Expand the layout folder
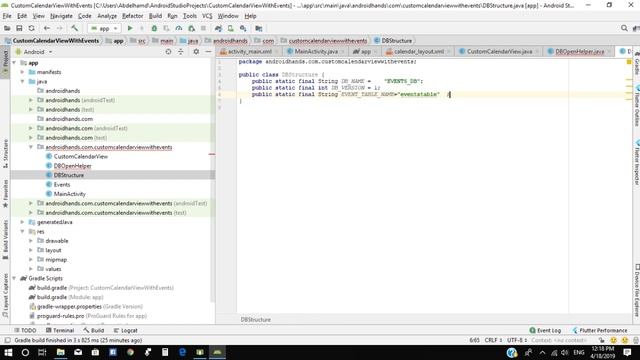640x360 pixels. point(31,250)
